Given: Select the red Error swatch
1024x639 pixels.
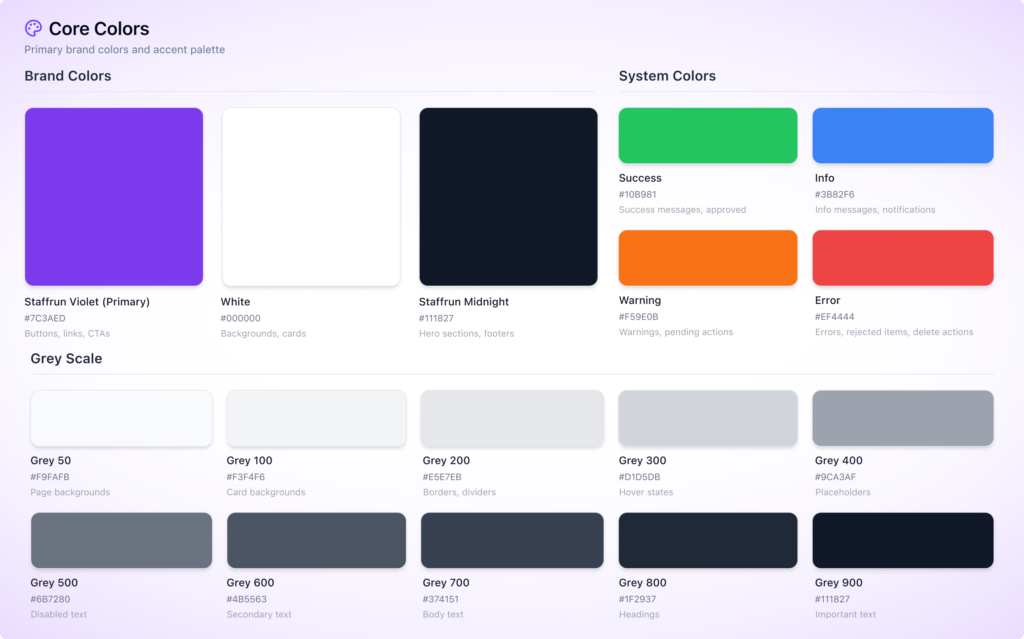Looking at the screenshot, I should [903, 258].
